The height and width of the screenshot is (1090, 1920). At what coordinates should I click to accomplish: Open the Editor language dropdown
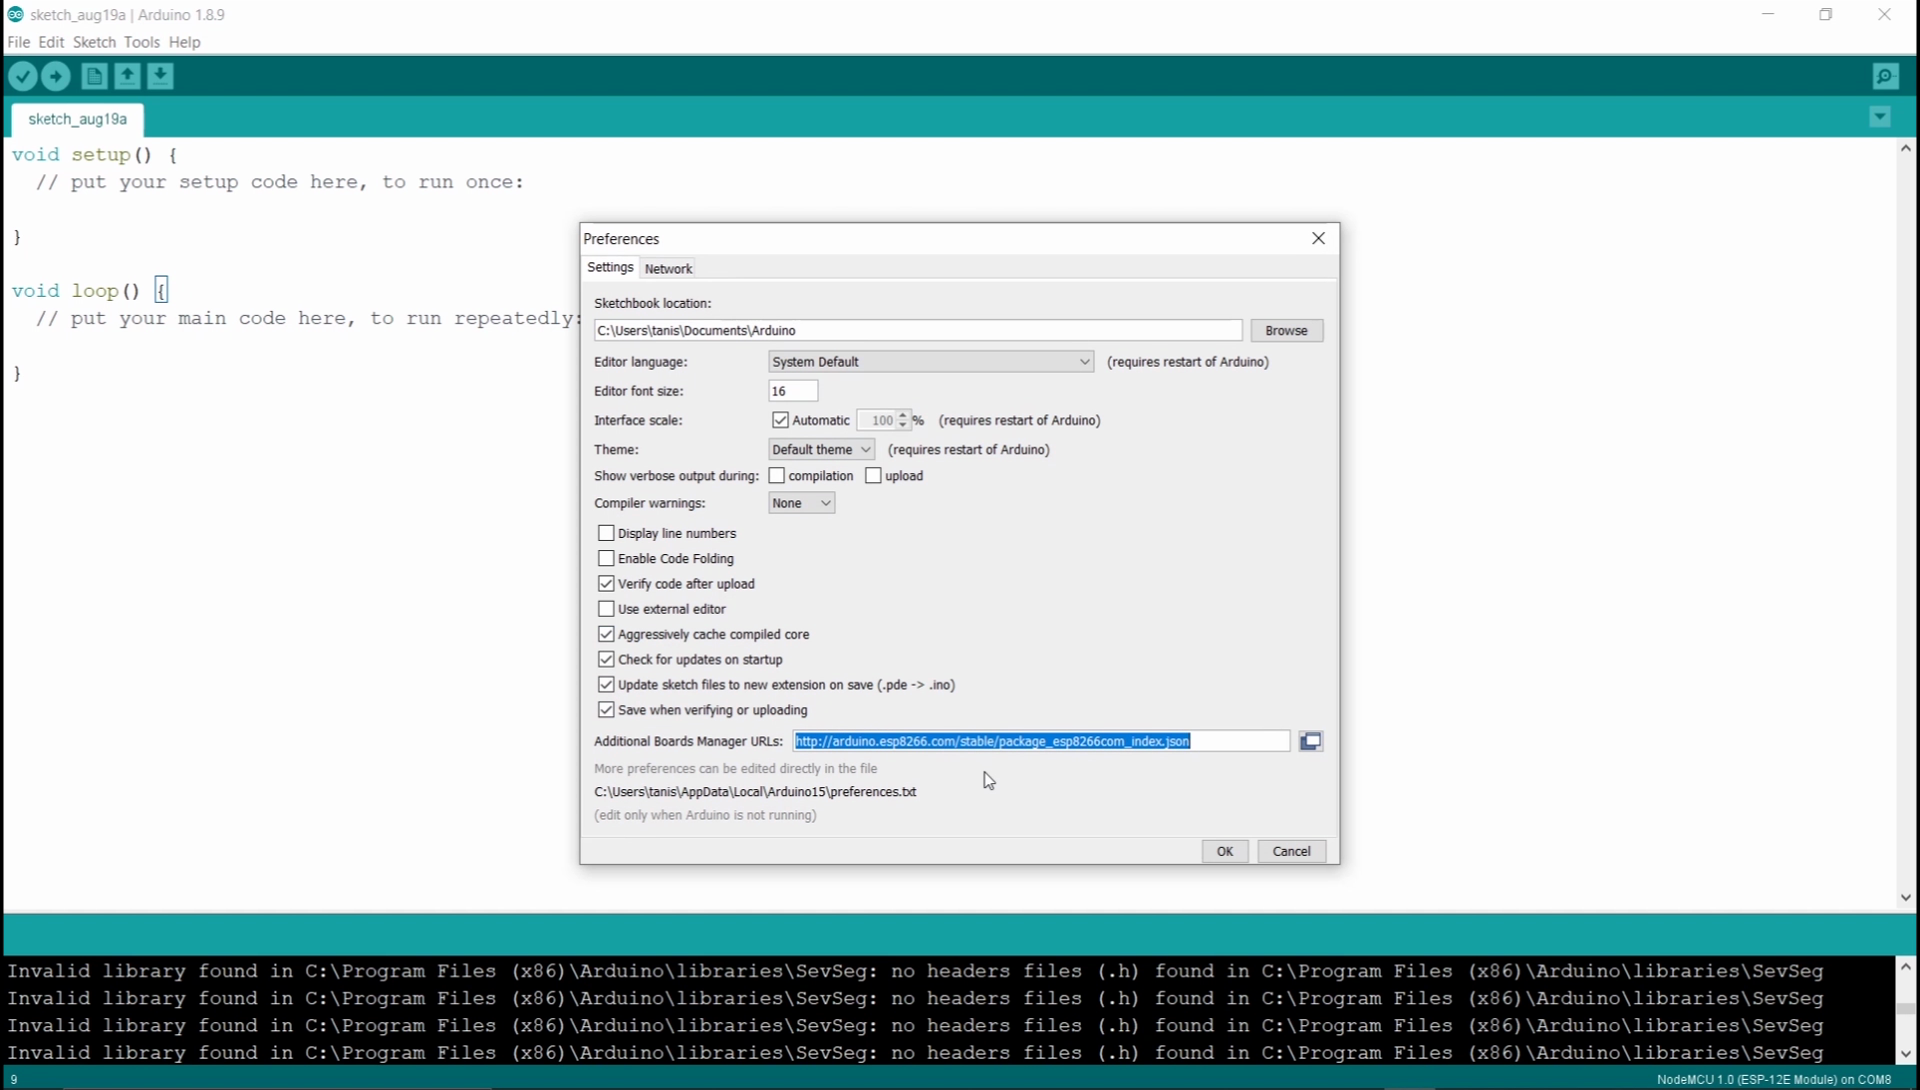tap(930, 362)
